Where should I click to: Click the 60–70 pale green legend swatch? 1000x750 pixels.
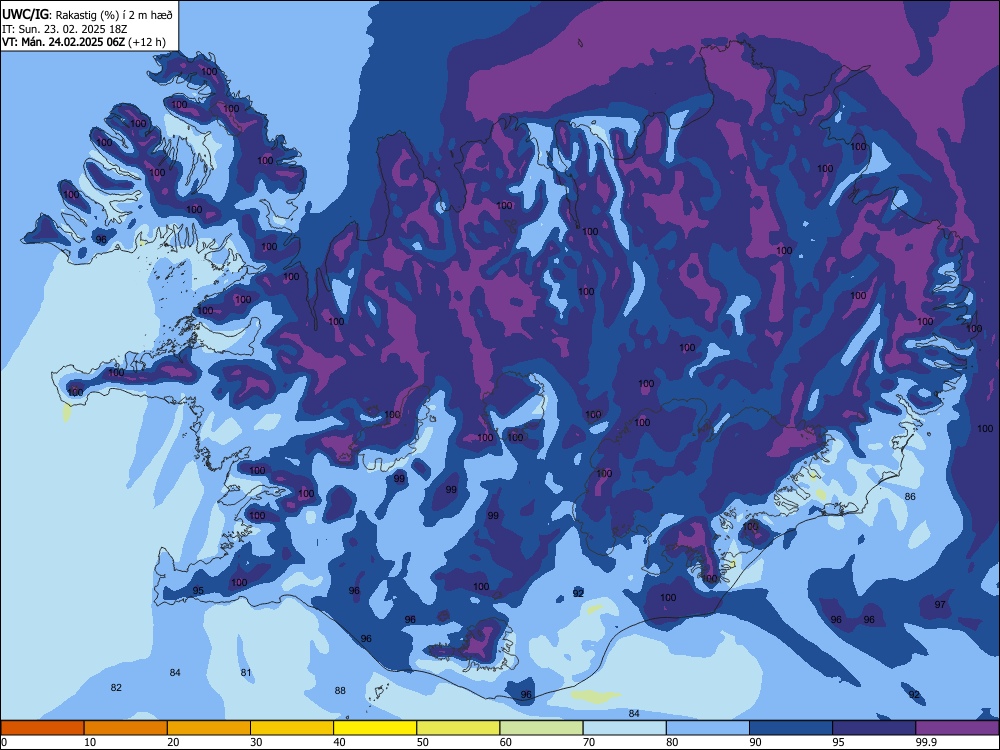[x=541, y=728]
